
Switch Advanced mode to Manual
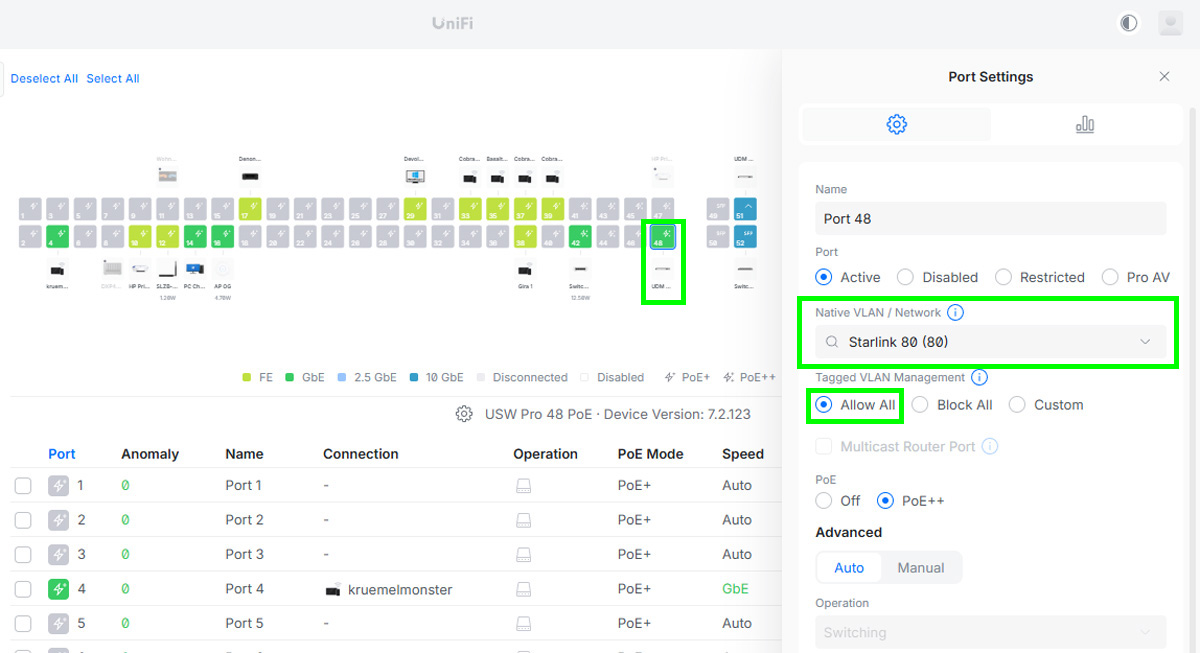coord(920,568)
